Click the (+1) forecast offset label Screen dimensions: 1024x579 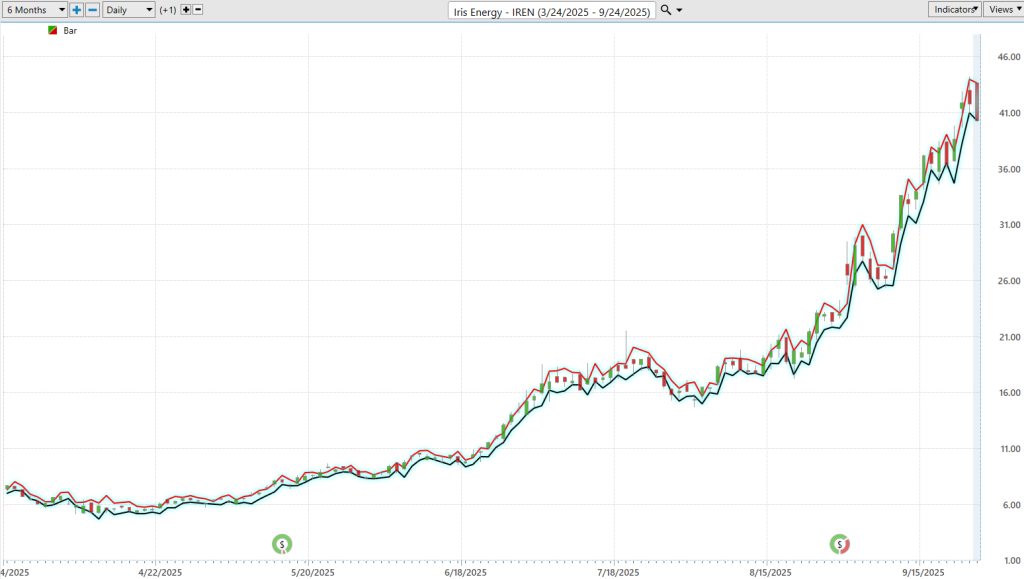(x=168, y=9)
